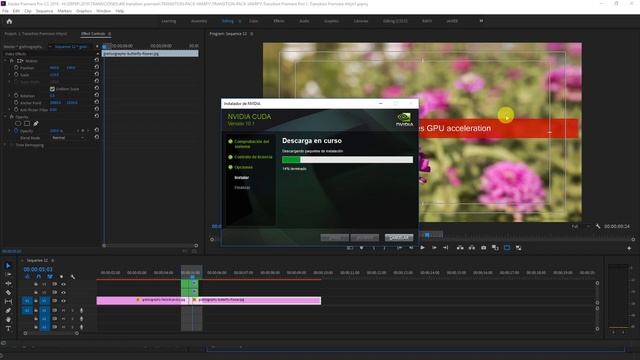Screen dimensions: 640x360
Task: Click NVIDIA download progress bar
Action: click(x=347, y=160)
